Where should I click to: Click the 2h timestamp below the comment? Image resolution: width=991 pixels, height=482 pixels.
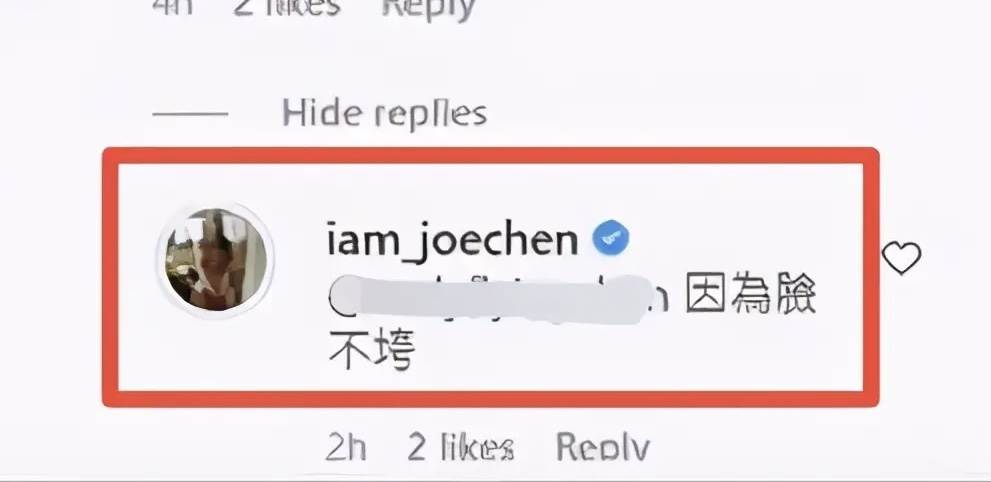pyautogui.click(x=346, y=447)
